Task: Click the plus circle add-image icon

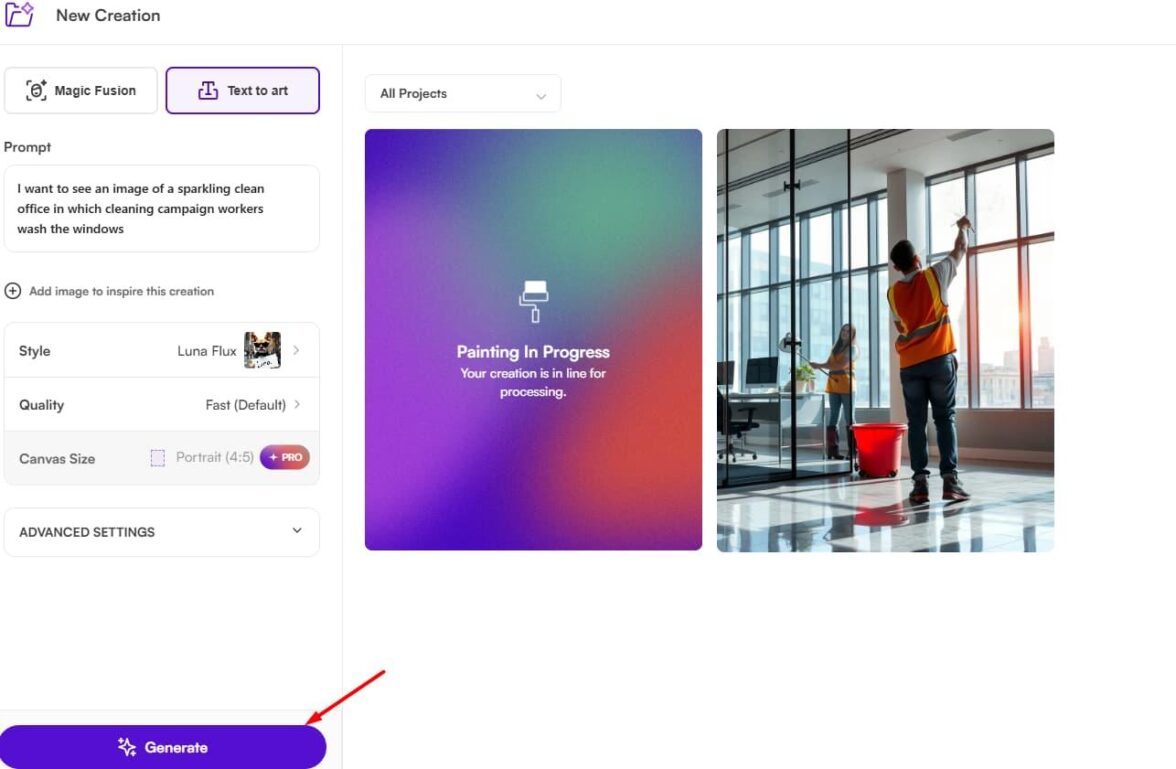Action: [x=13, y=291]
